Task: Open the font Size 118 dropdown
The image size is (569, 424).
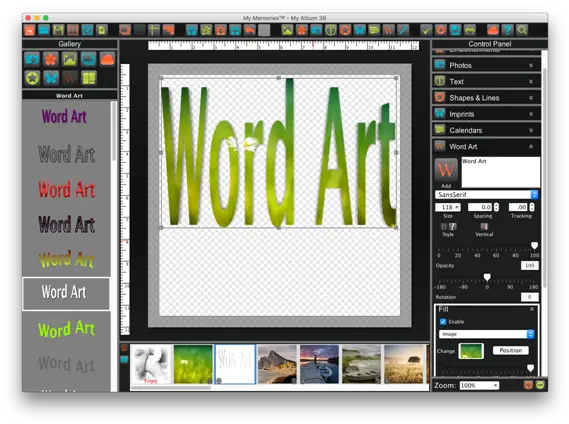Action: pyautogui.click(x=448, y=207)
